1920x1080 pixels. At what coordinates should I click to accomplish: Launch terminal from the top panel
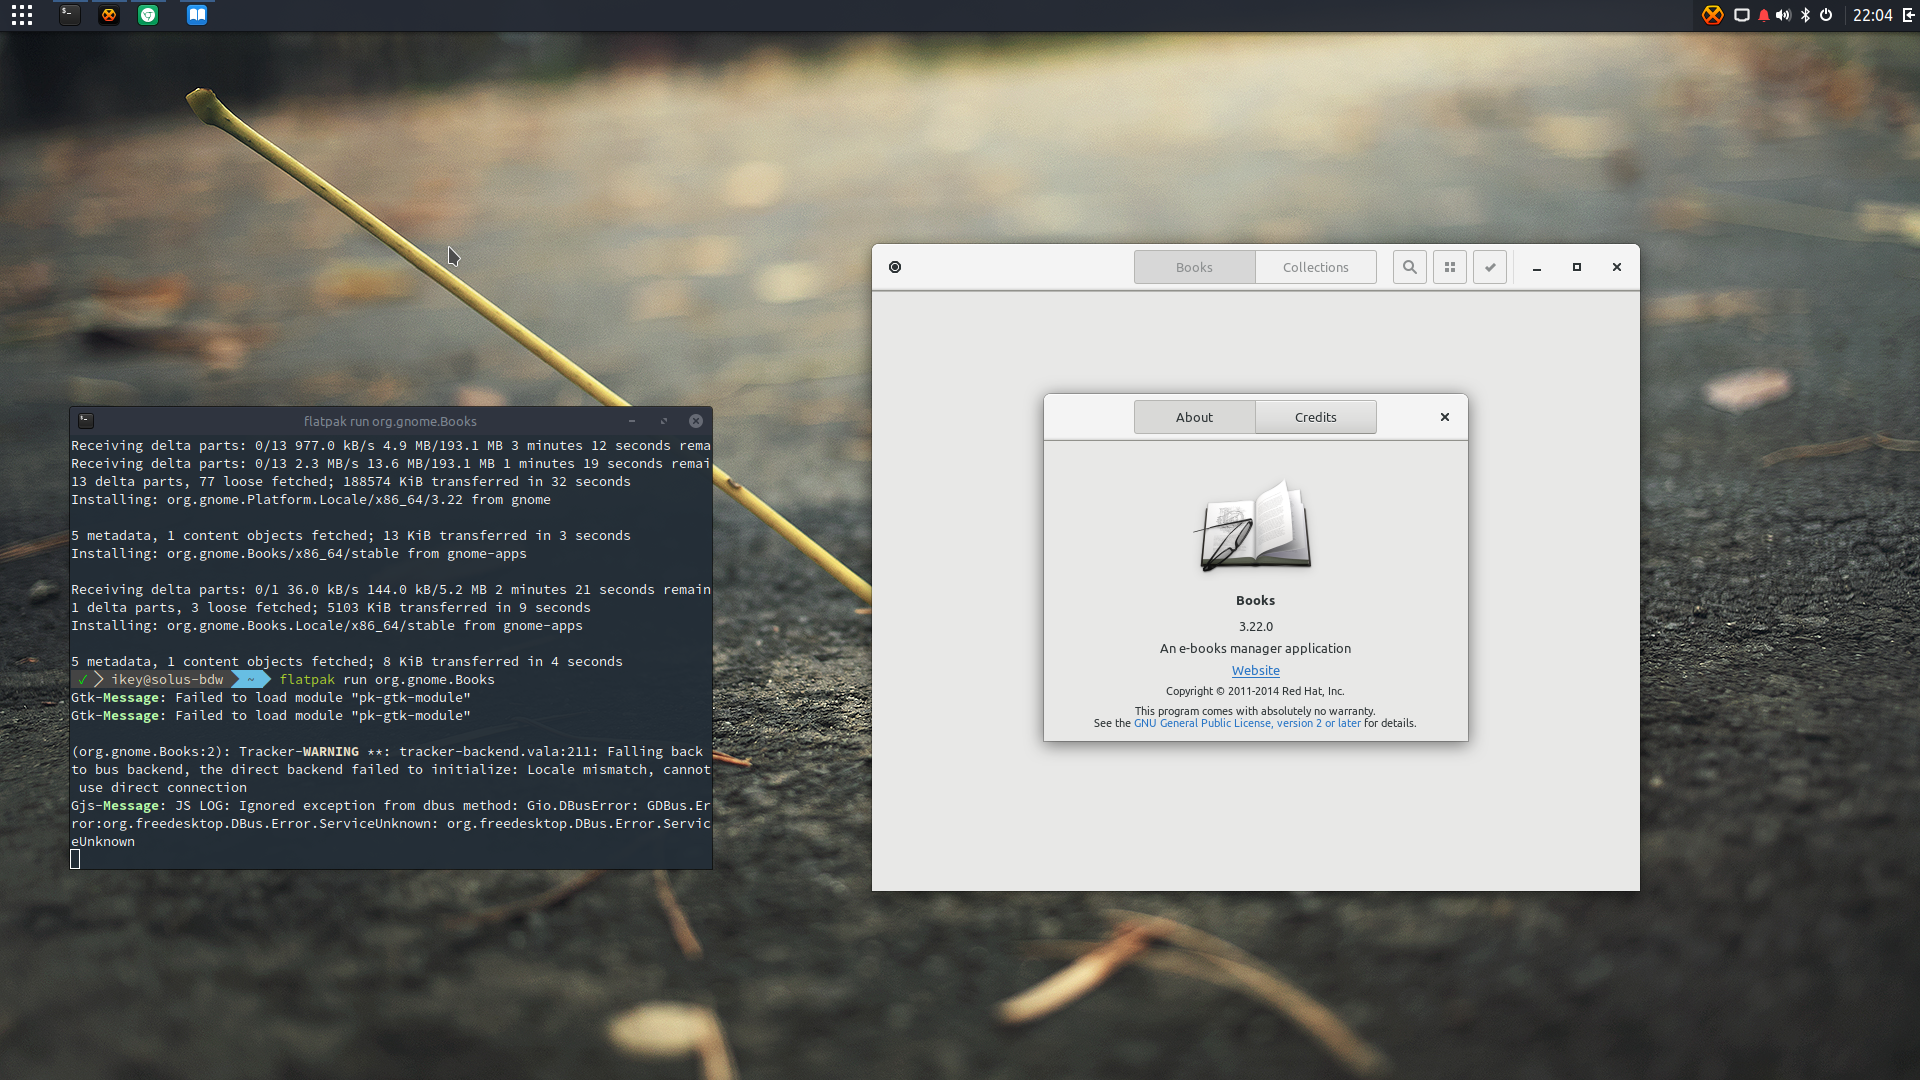[x=69, y=15]
